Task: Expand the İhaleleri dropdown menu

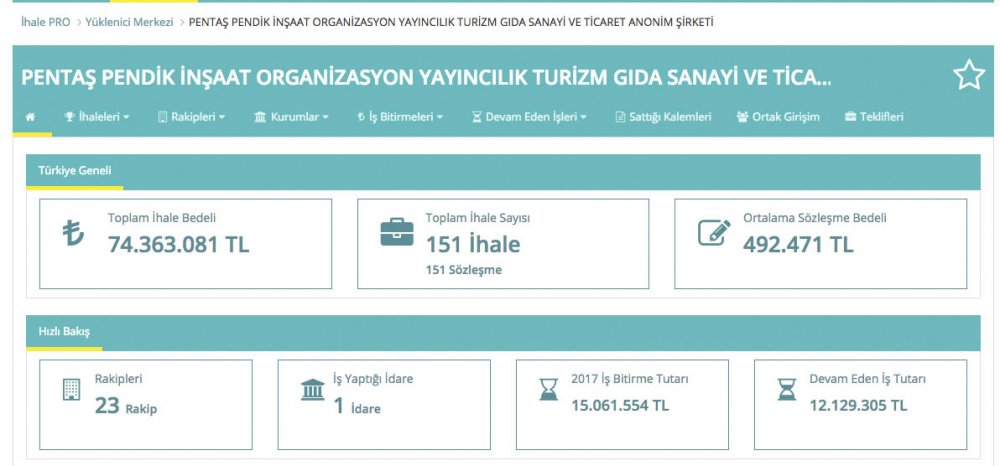Action: [x=96, y=117]
